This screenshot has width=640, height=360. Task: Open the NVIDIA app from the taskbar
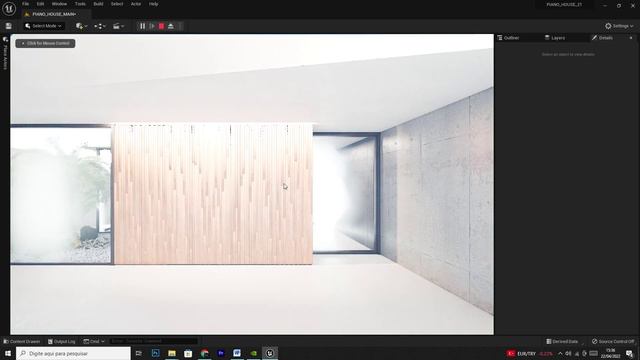point(253,353)
